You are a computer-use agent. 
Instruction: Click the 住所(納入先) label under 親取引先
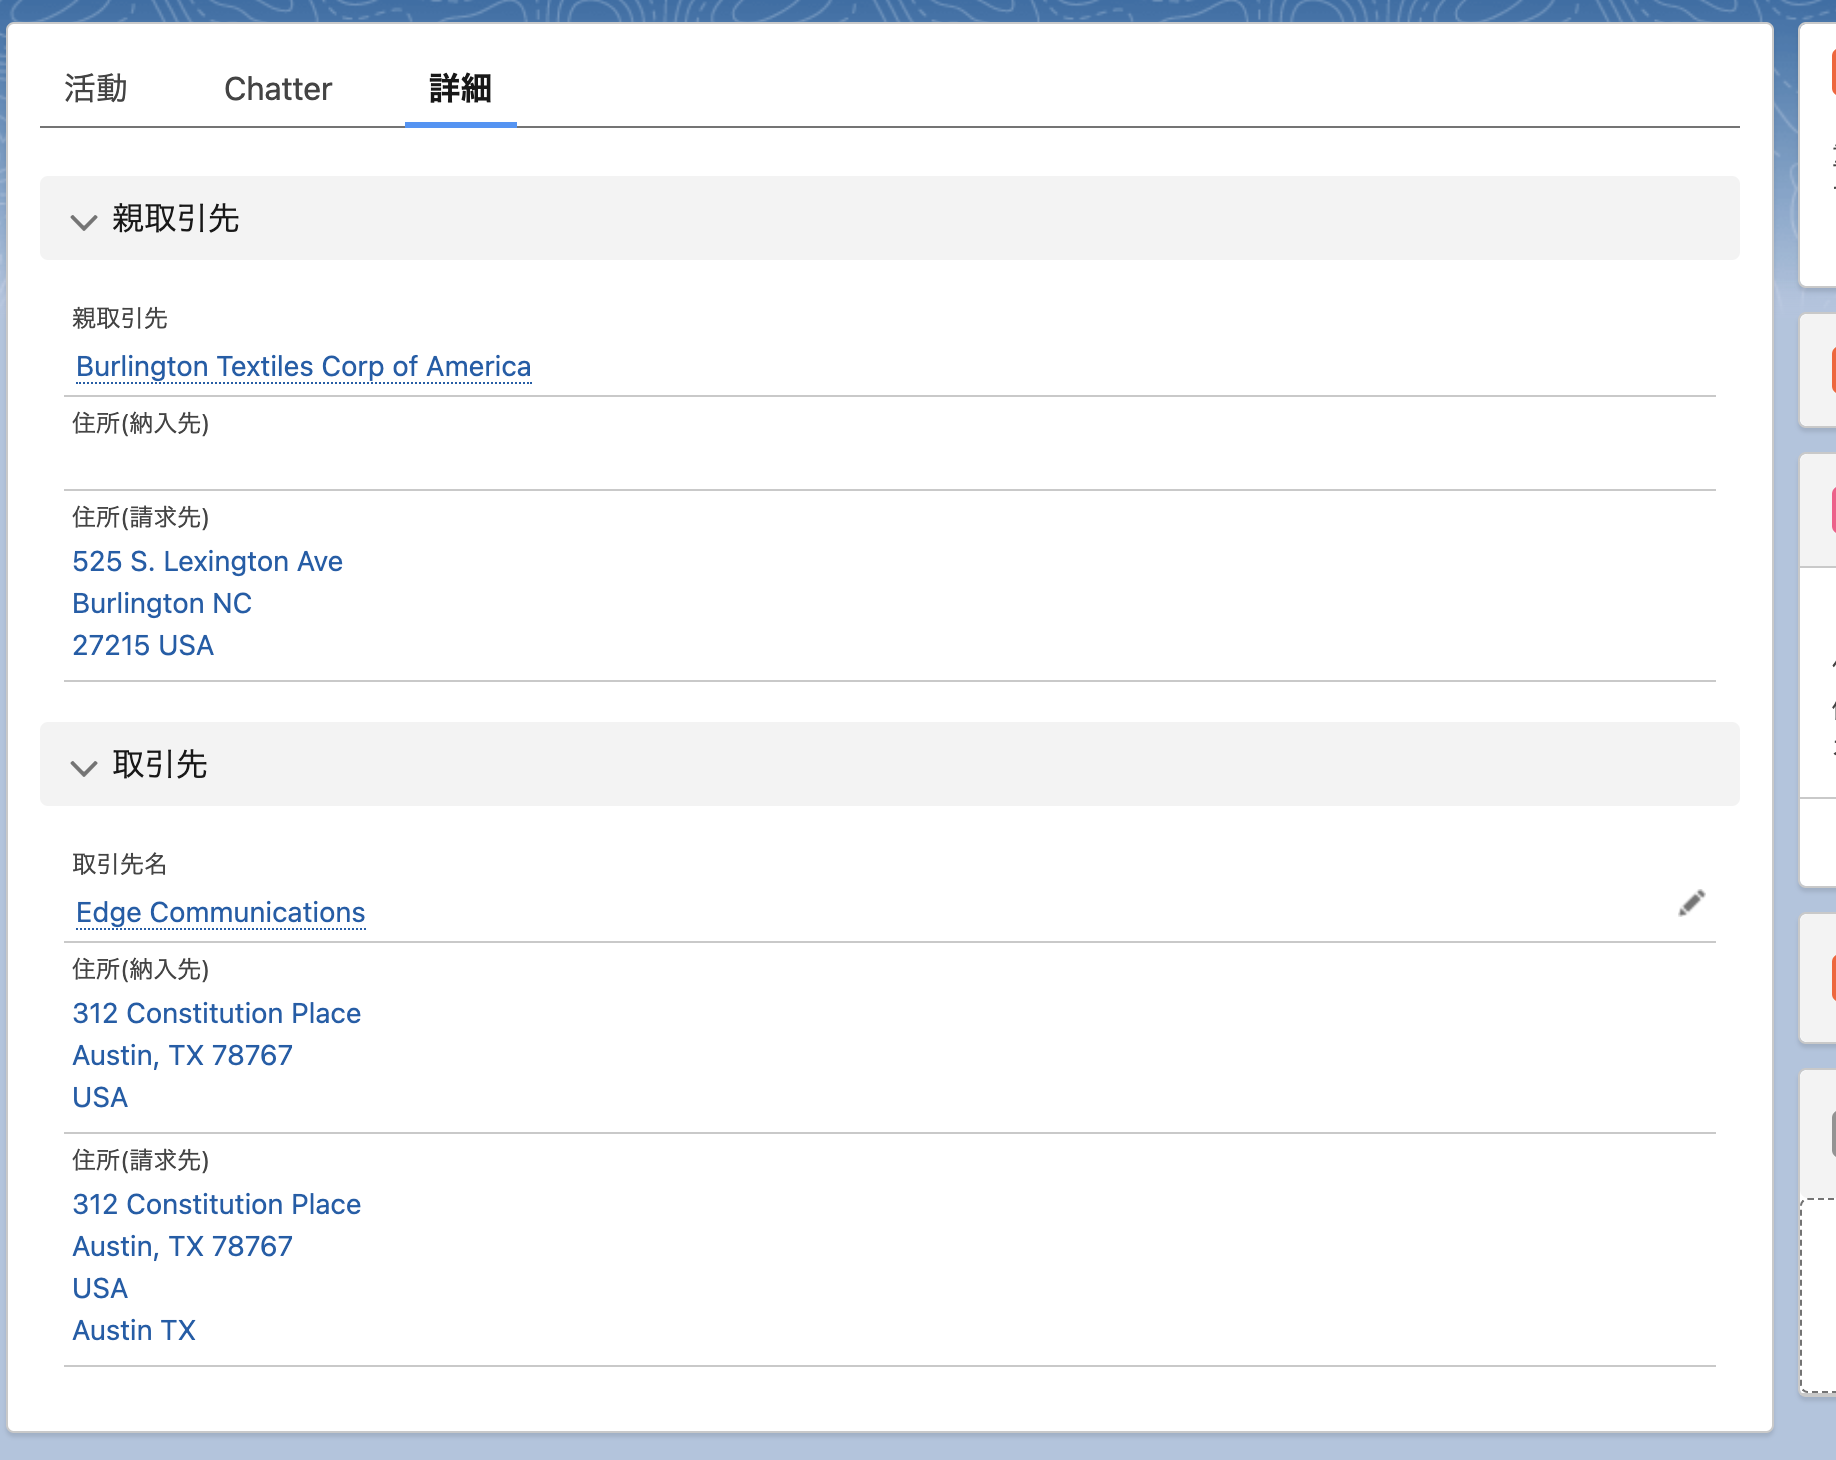coord(140,423)
